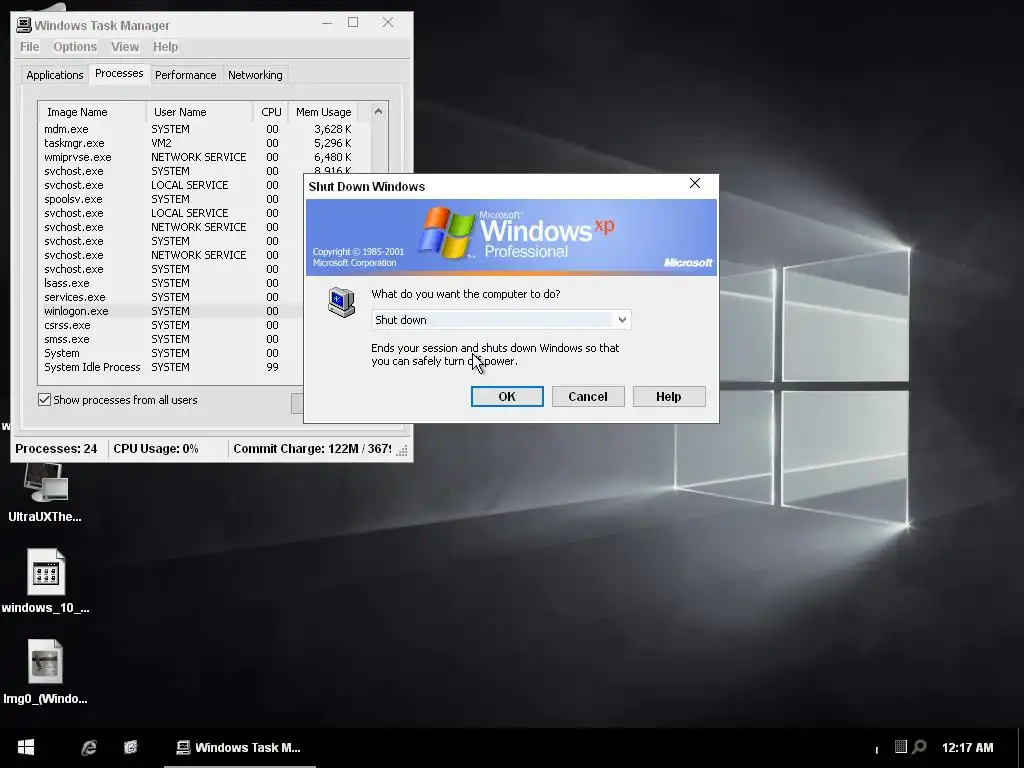Click the computer icon in Shut Down dialog
The image size is (1024, 768).
[x=341, y=302]
